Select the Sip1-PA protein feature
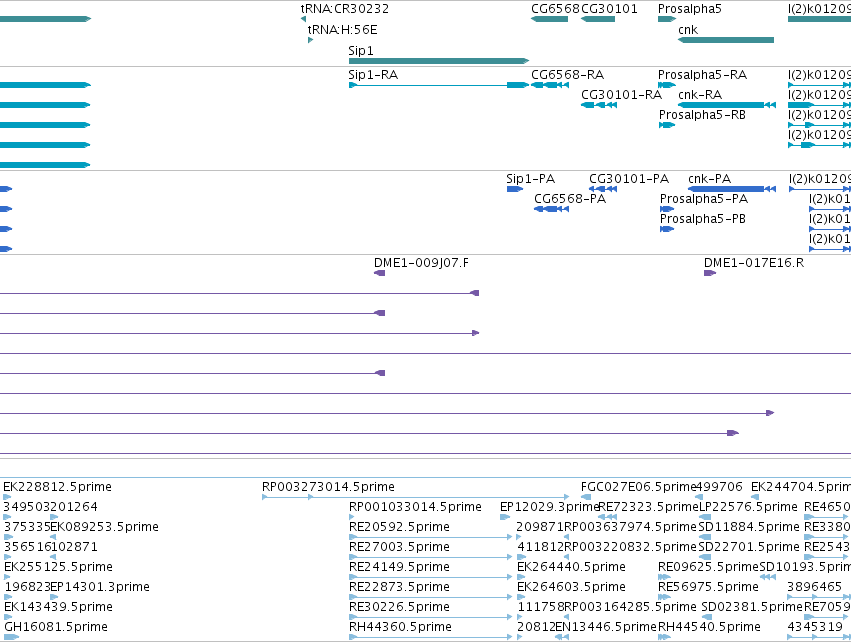 (x=515, y=189)
